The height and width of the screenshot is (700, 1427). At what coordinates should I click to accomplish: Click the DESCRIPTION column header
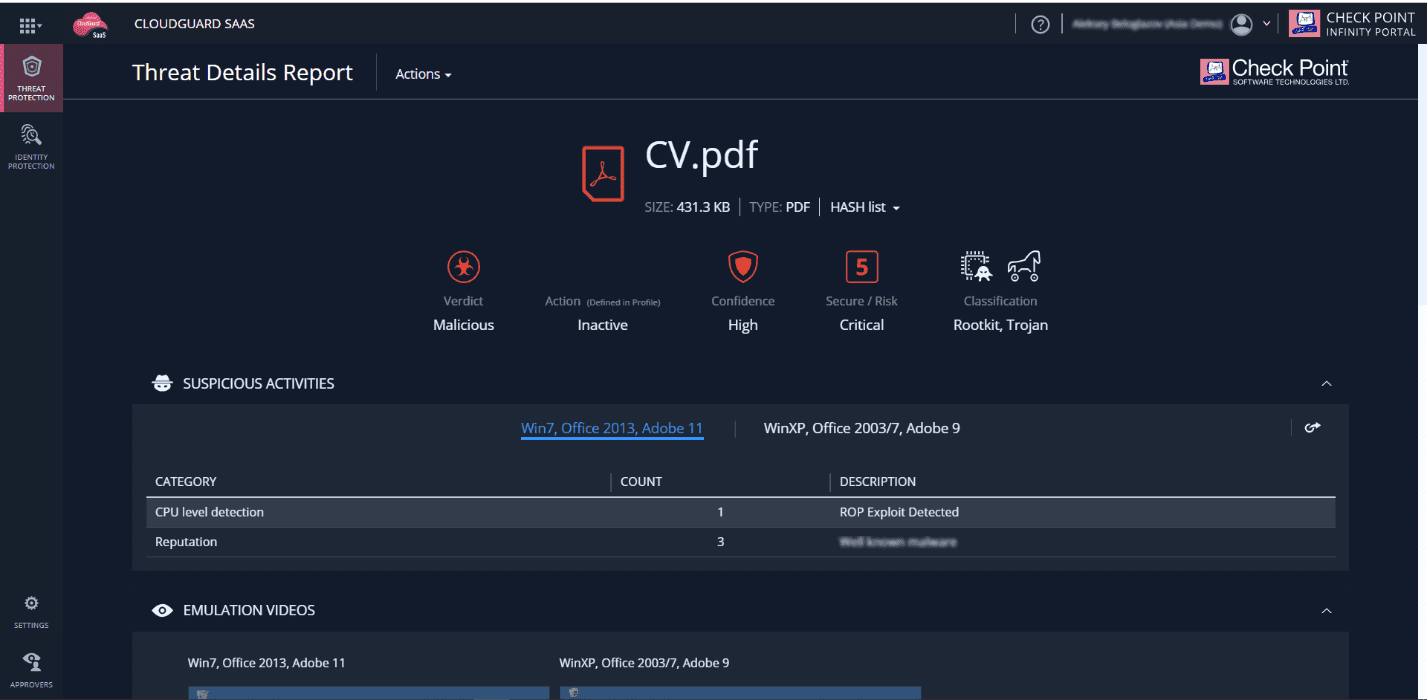point(878,481)
